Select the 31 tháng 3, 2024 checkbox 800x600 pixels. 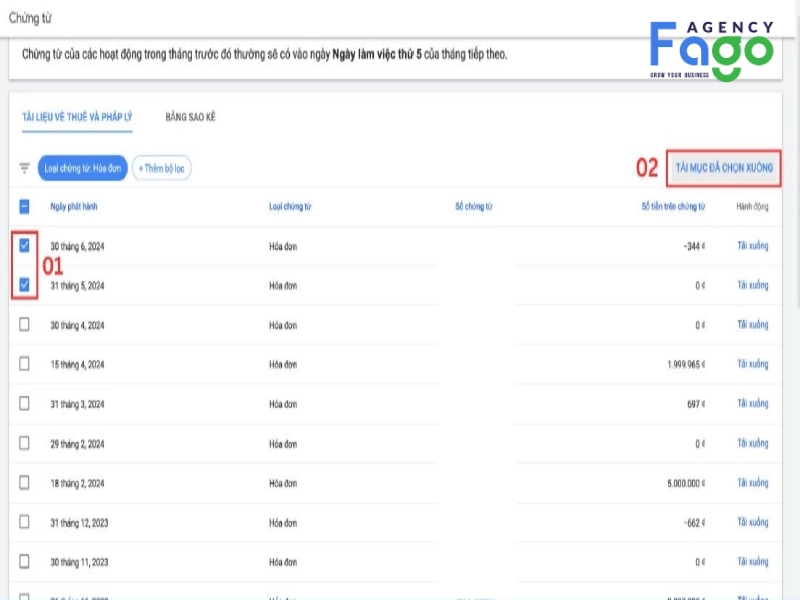pyautogui.click(x=25, y=403)
